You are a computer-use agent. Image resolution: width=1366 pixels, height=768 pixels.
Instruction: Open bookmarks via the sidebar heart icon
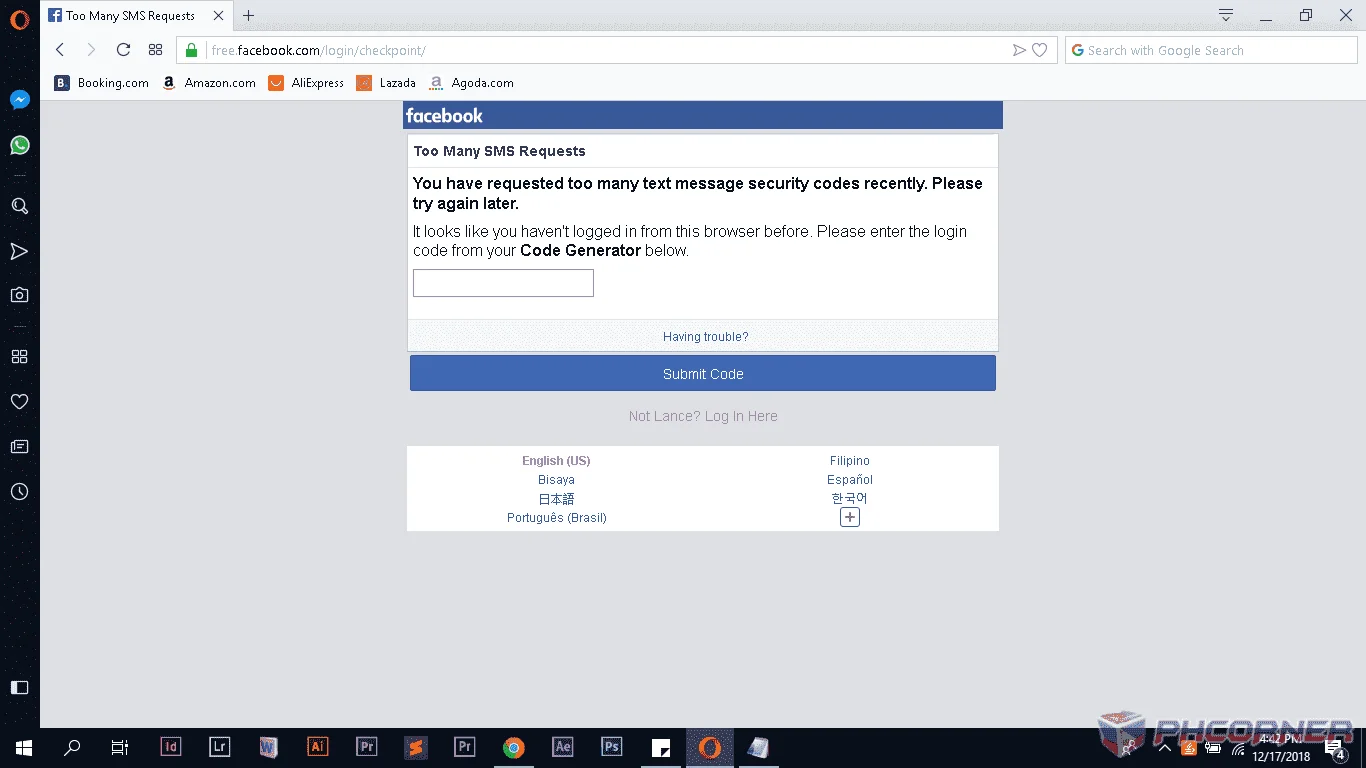[19, 401]
